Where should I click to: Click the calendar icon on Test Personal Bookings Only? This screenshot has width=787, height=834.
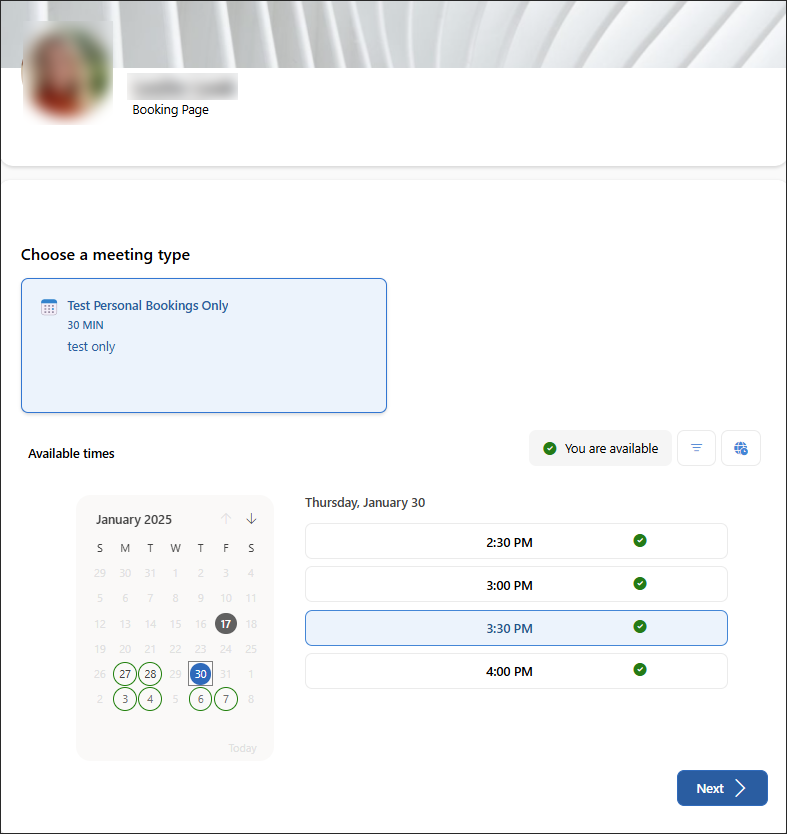48,305
